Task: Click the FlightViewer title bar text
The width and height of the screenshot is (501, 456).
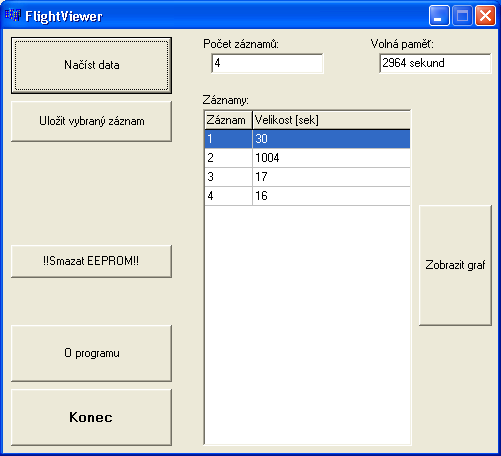Action: click(64, 16)
